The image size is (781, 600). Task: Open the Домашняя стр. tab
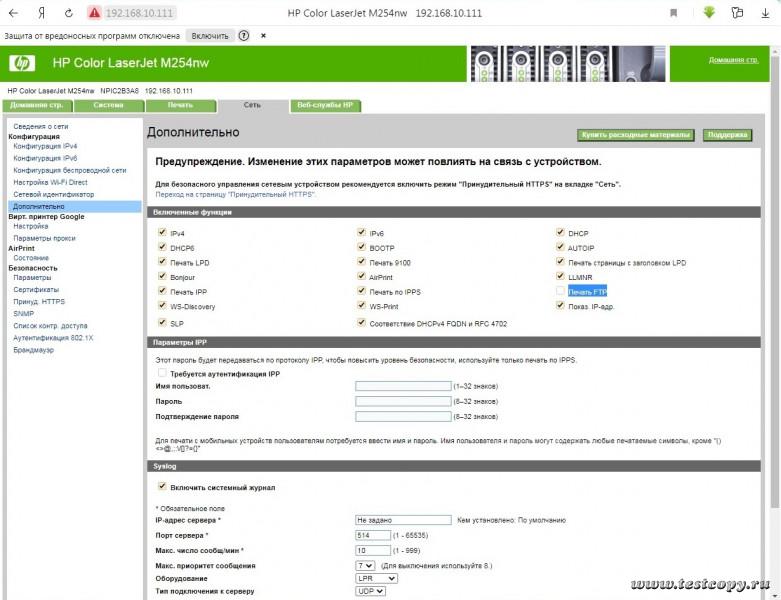(x=37, y=106)
